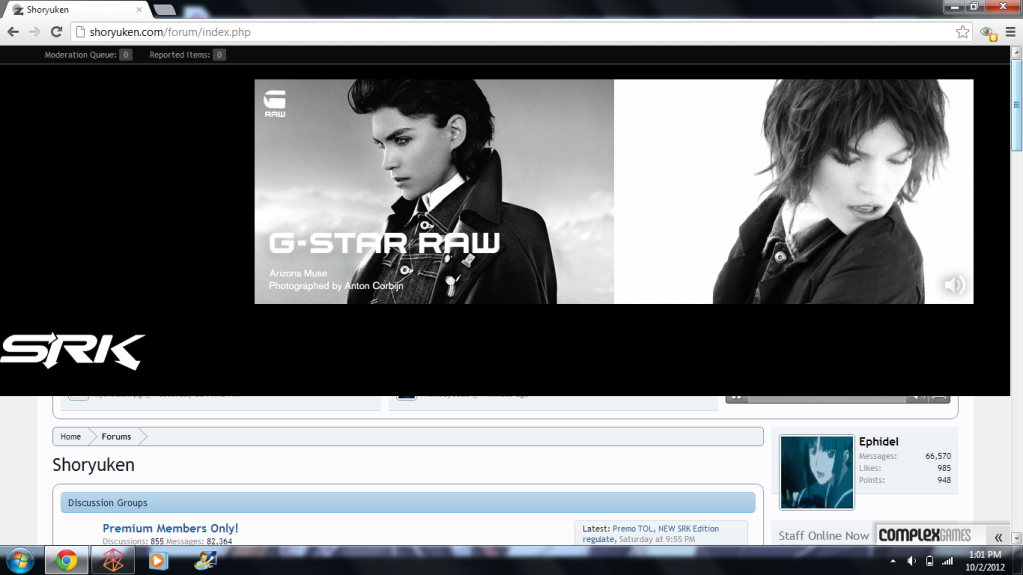Click the SRK logo

tap(72, 351)
